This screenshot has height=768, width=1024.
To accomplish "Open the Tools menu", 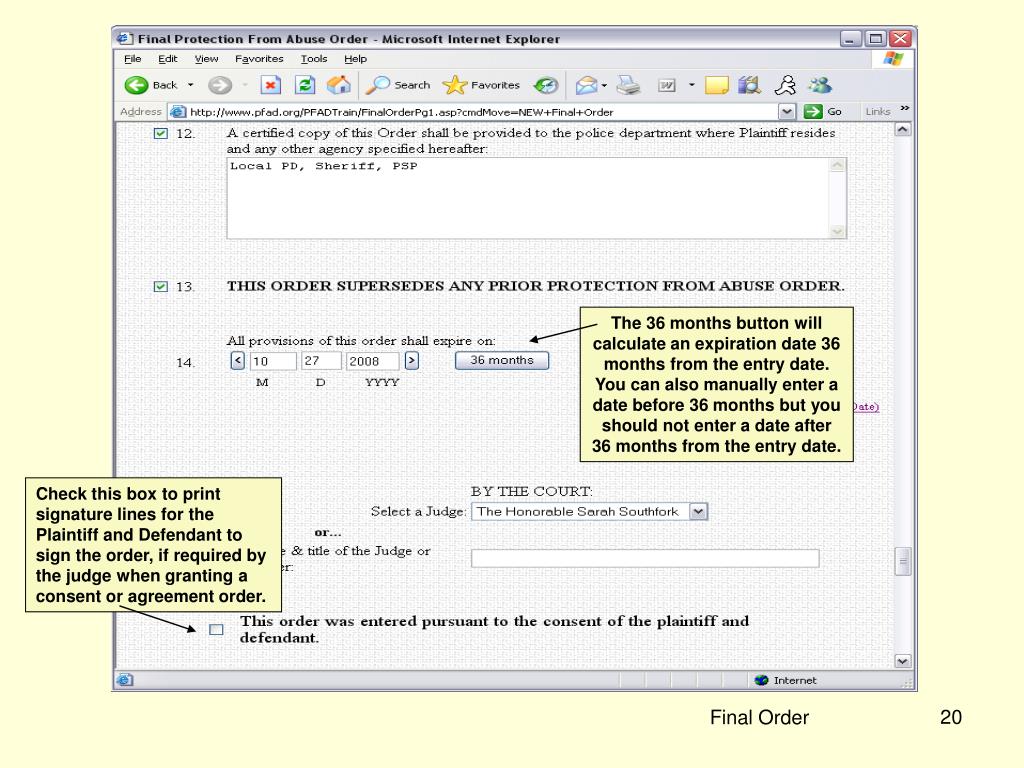I will click(314, 59).
